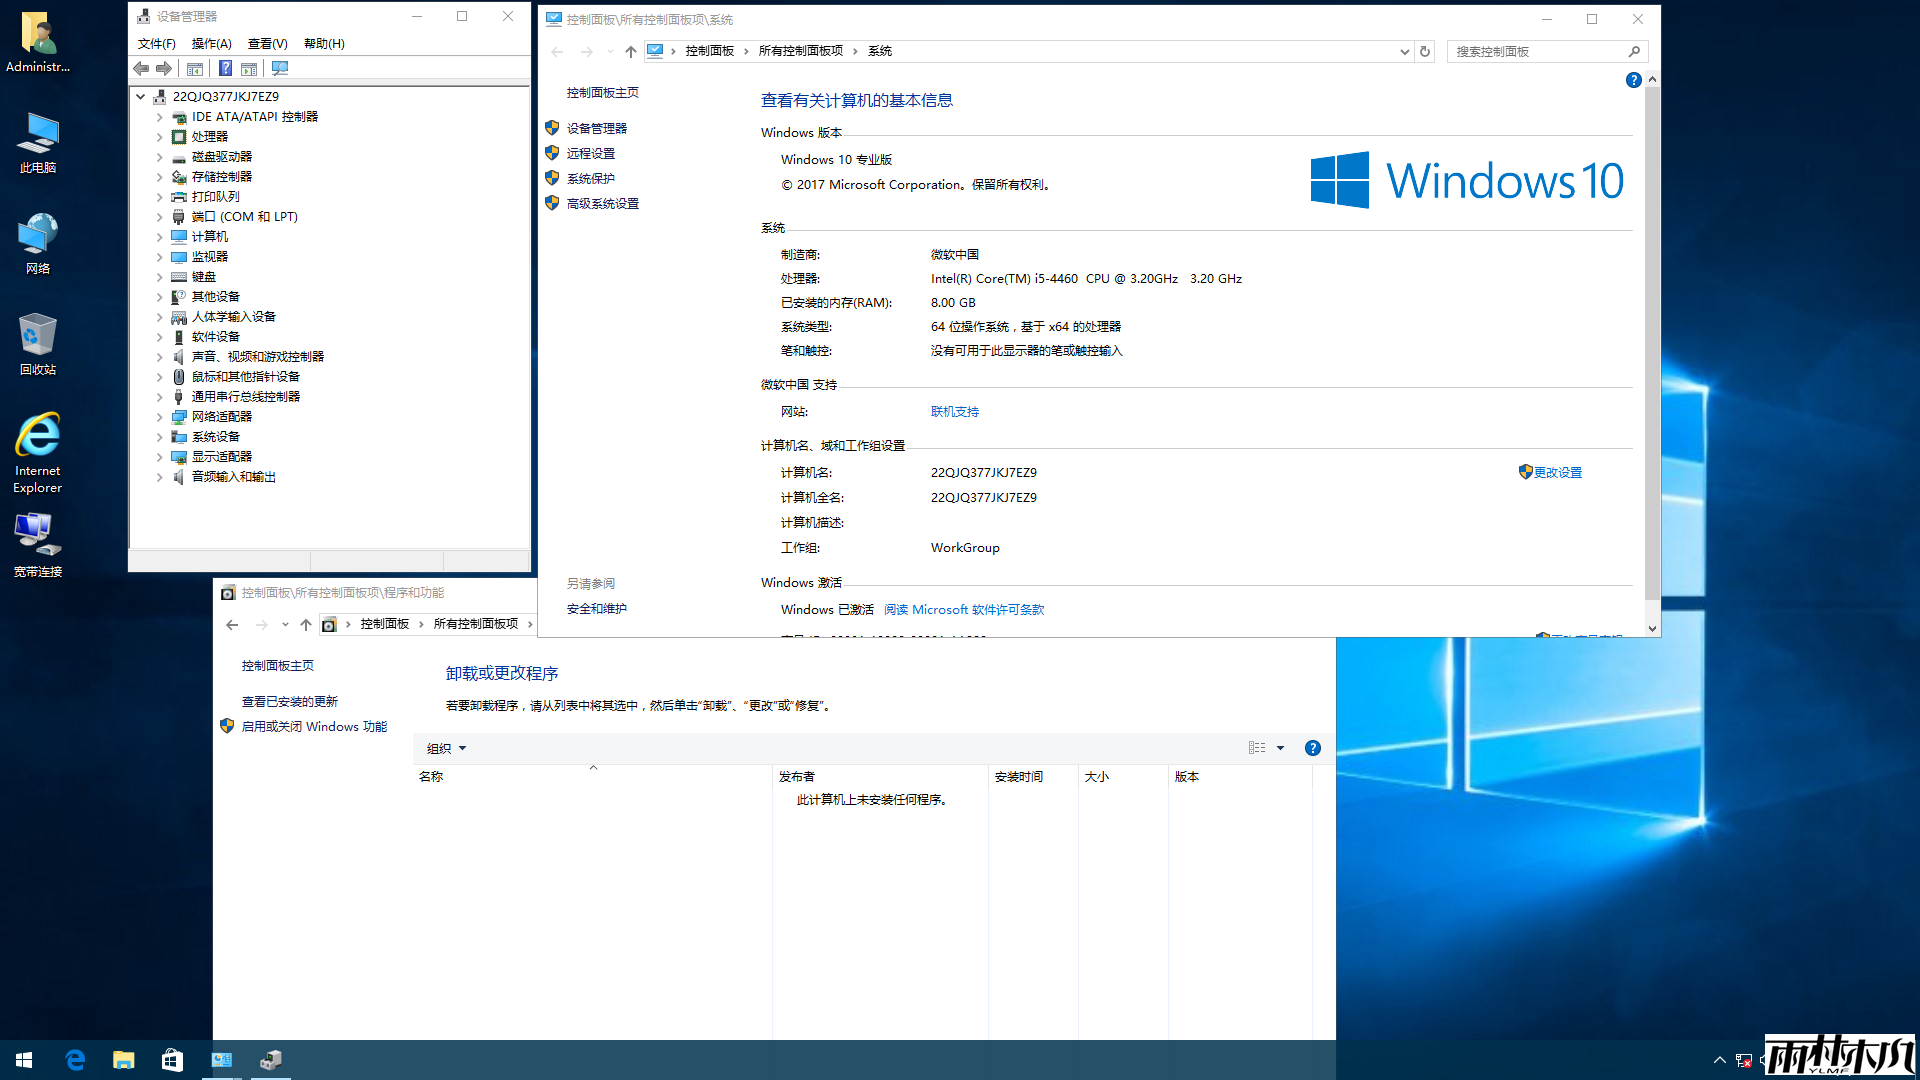Open the view options dropdown arrow
Viewport: 1920px width, 1080px height.
tap(1280, 748)
